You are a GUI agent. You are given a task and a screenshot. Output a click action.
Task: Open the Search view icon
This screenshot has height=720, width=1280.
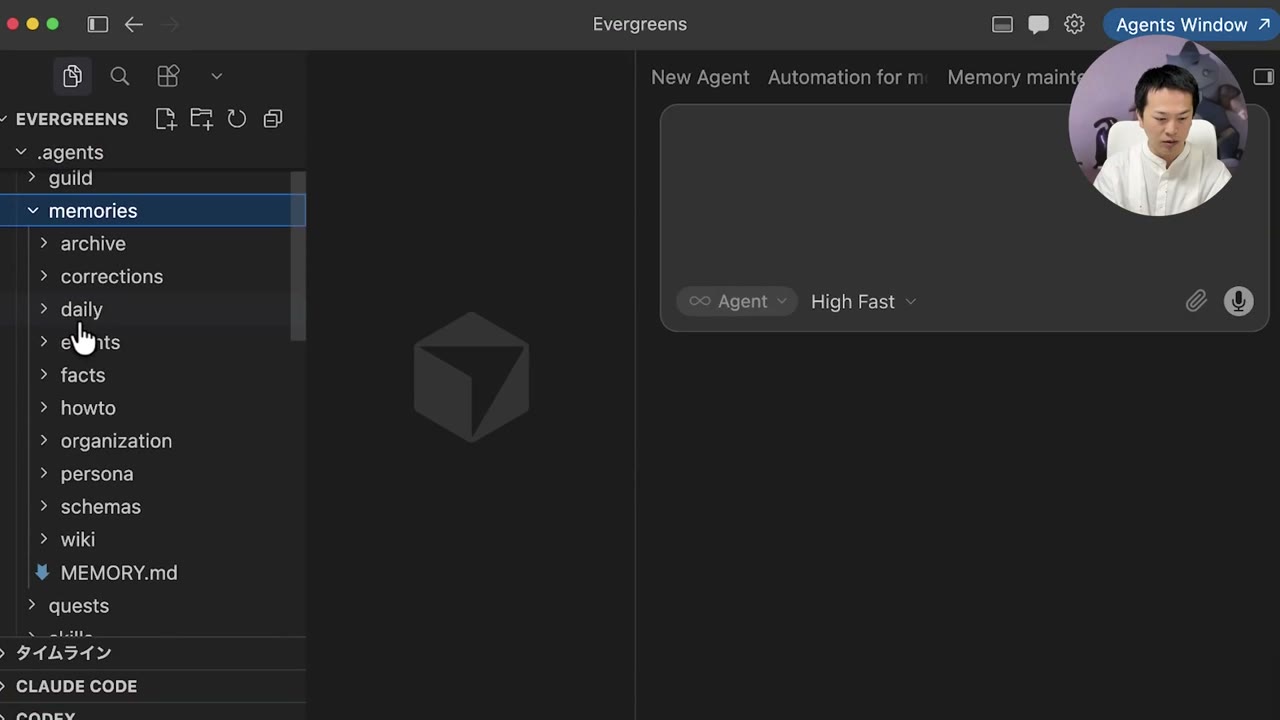coord(120,76)
